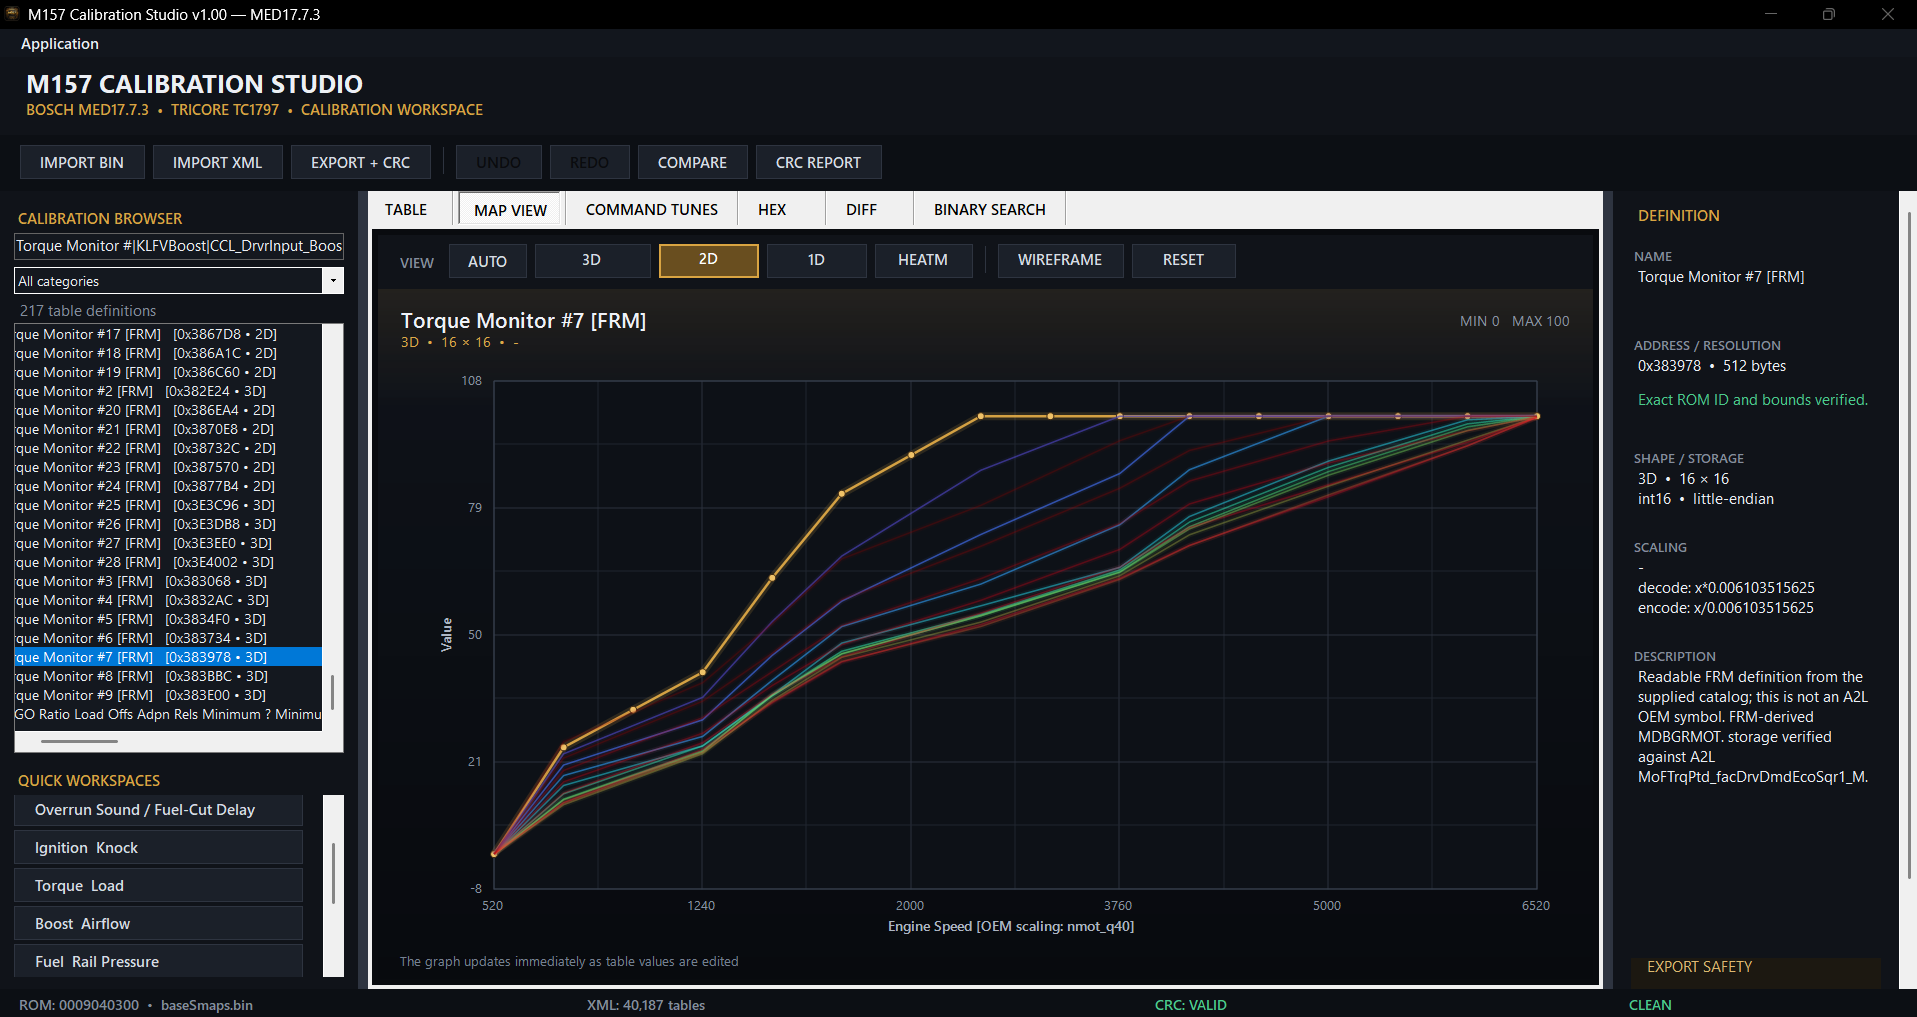Image resolution: width=1917 pixels, height=1017 pixels.
Task: Click the RESET view button
Action: tap(1183, 260)
